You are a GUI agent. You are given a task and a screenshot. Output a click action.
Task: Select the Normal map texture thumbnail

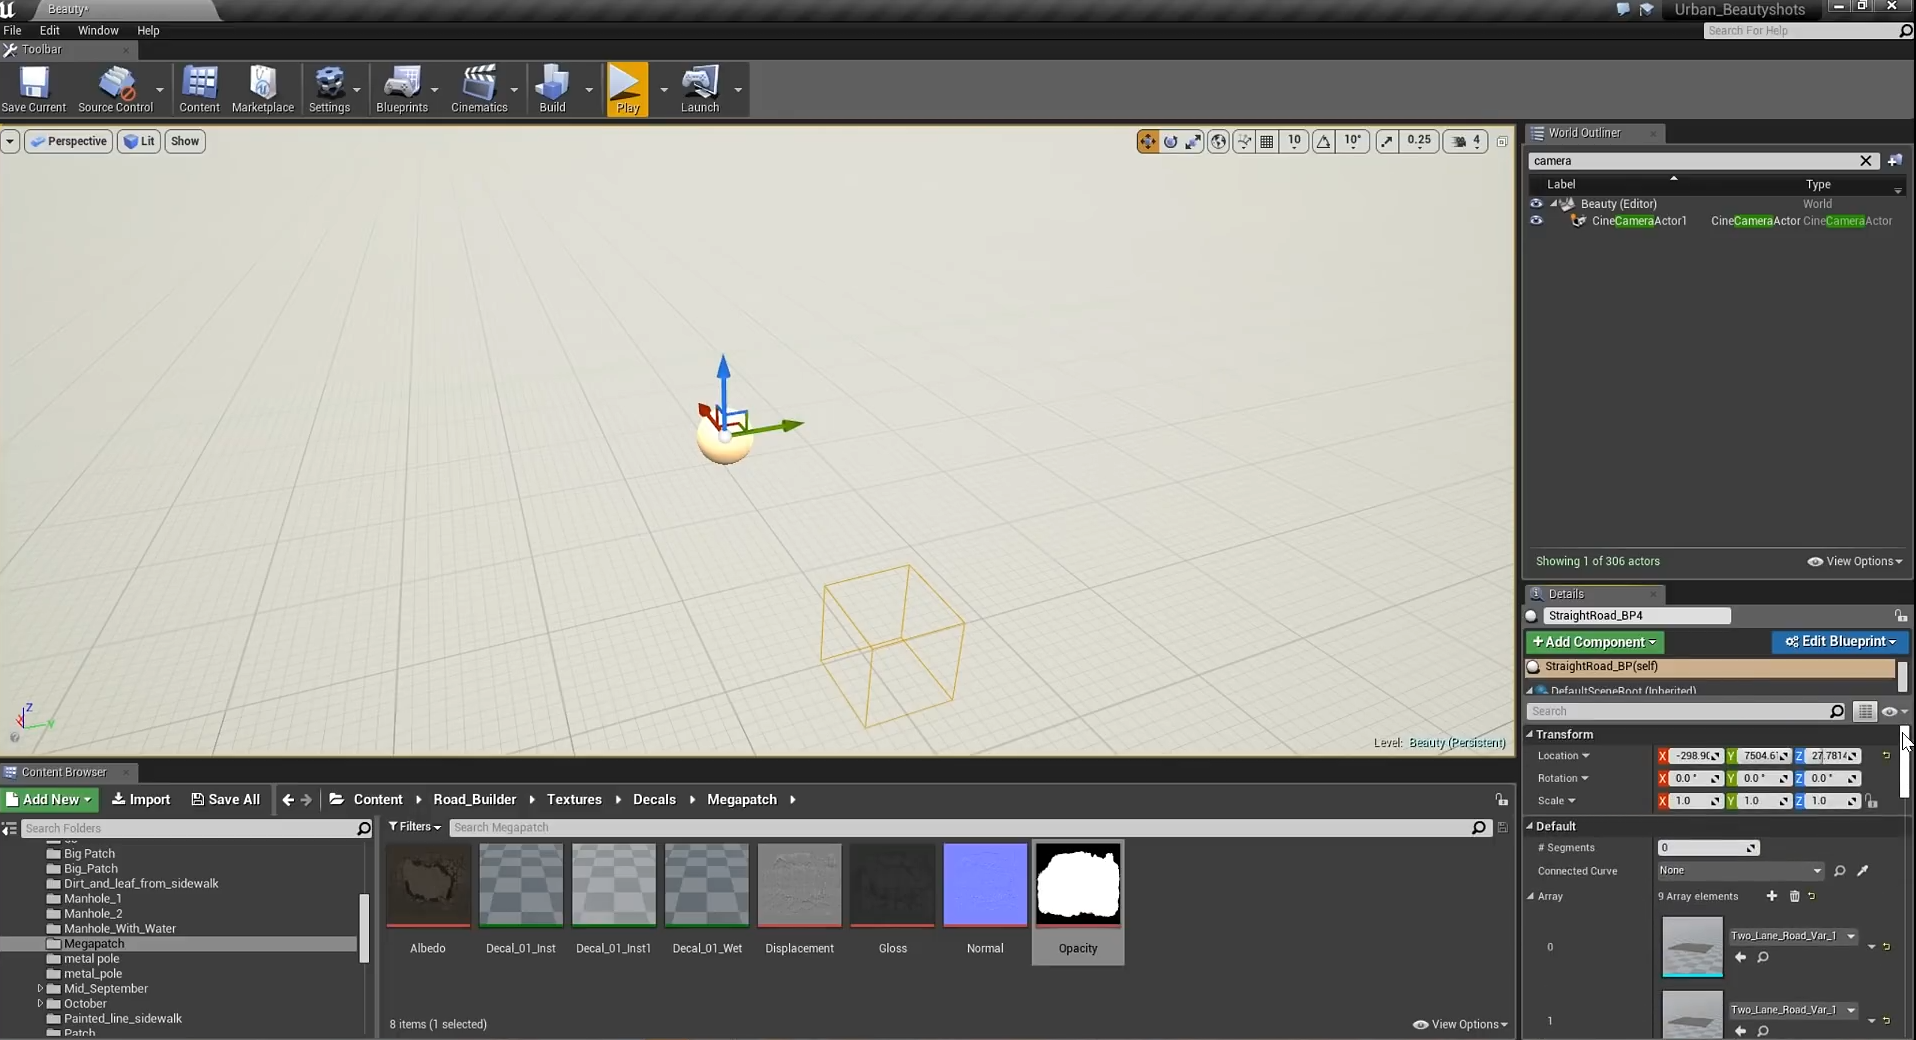tap(985, 885)
